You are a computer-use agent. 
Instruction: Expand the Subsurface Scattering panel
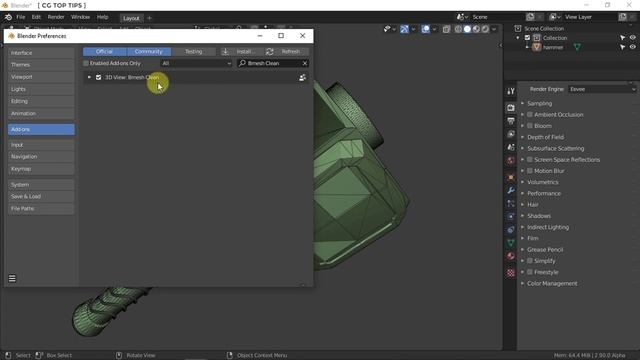(556, 149)
